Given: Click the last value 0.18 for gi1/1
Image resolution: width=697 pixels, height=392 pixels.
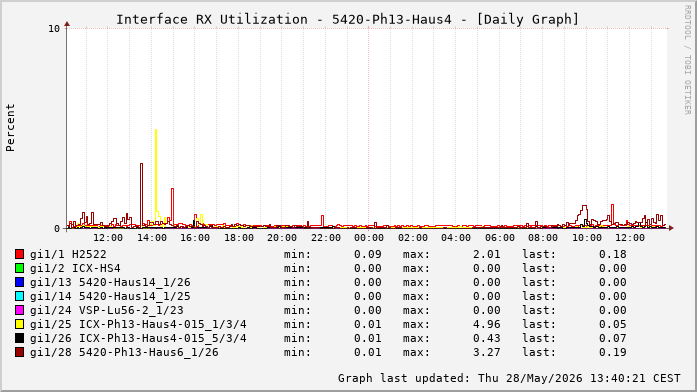Looking at the screenshot, I should [x=613, y=254].
